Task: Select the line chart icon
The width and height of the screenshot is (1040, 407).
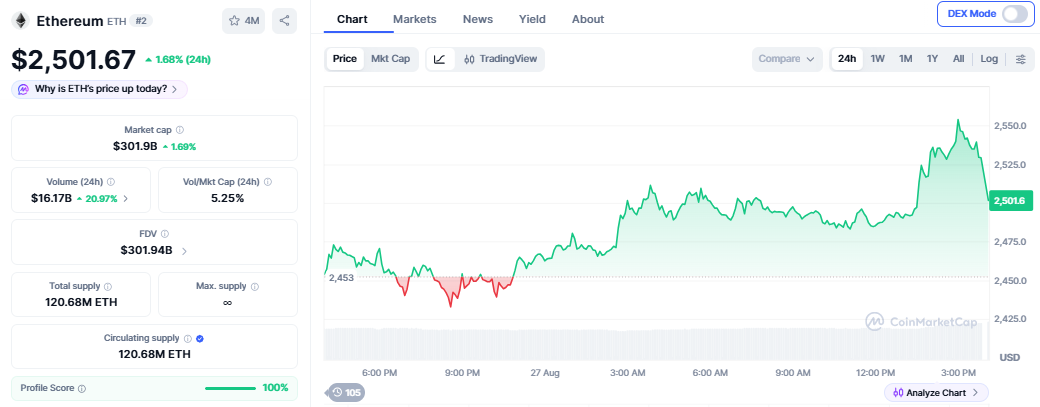Action: pyautogui.click(x=440, y=59)
